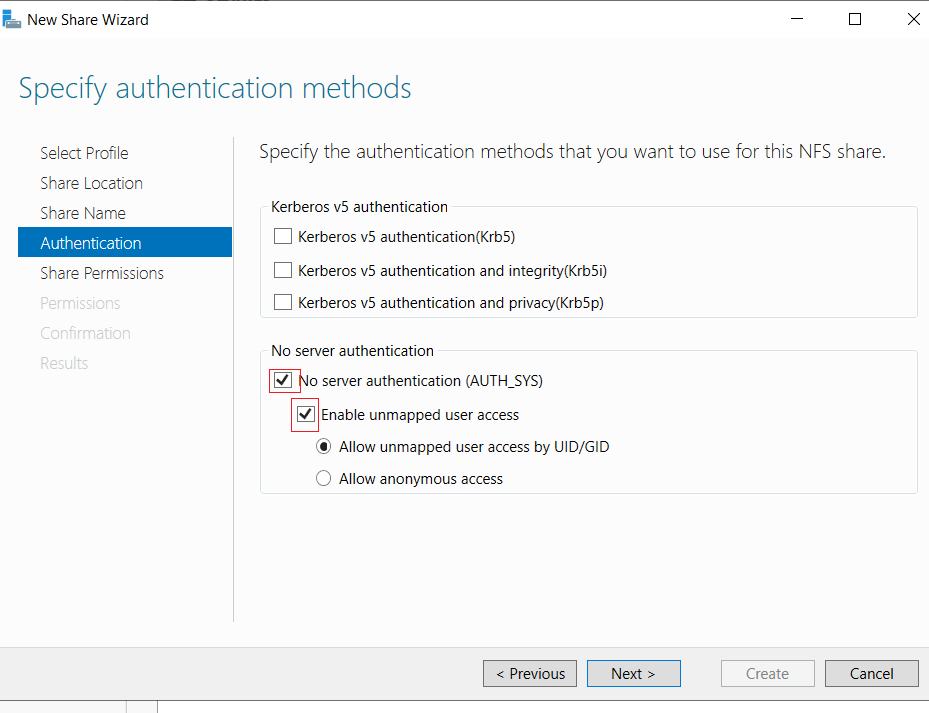The image size is (929, 713).
Task: Go back with < Previous button
Action: 530,674
